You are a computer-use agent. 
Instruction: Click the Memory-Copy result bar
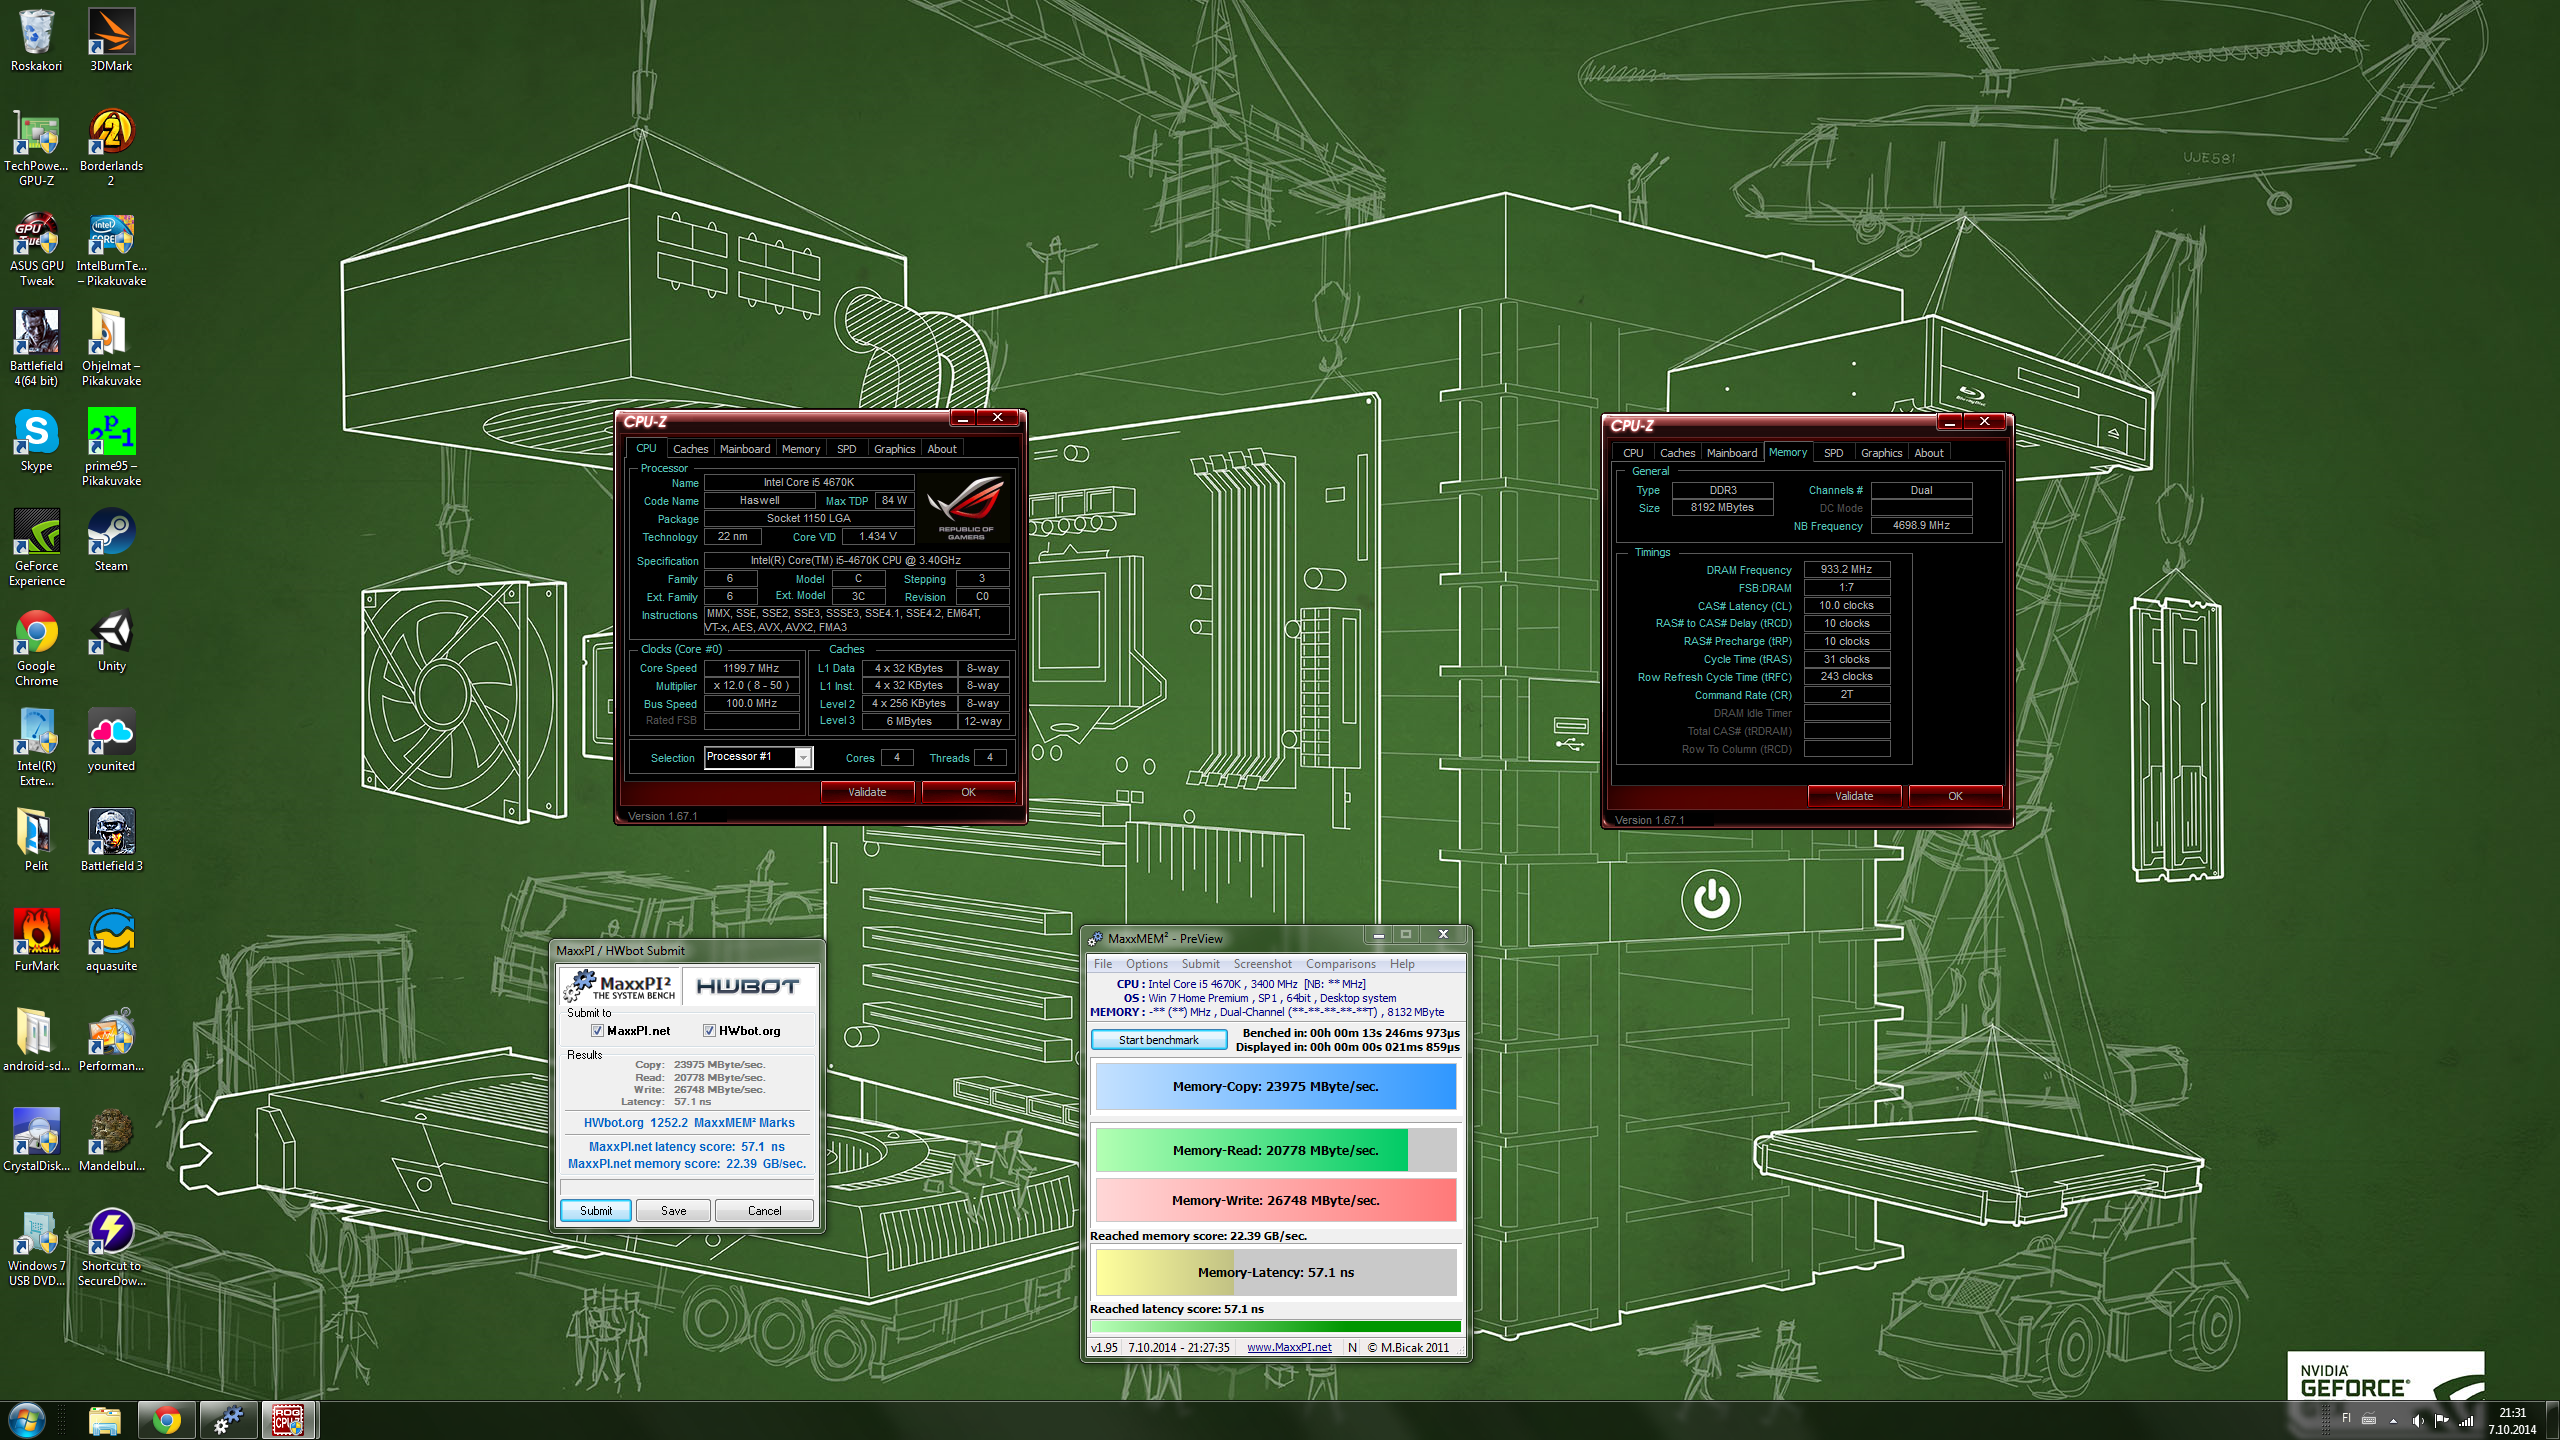(1275, 1086)
